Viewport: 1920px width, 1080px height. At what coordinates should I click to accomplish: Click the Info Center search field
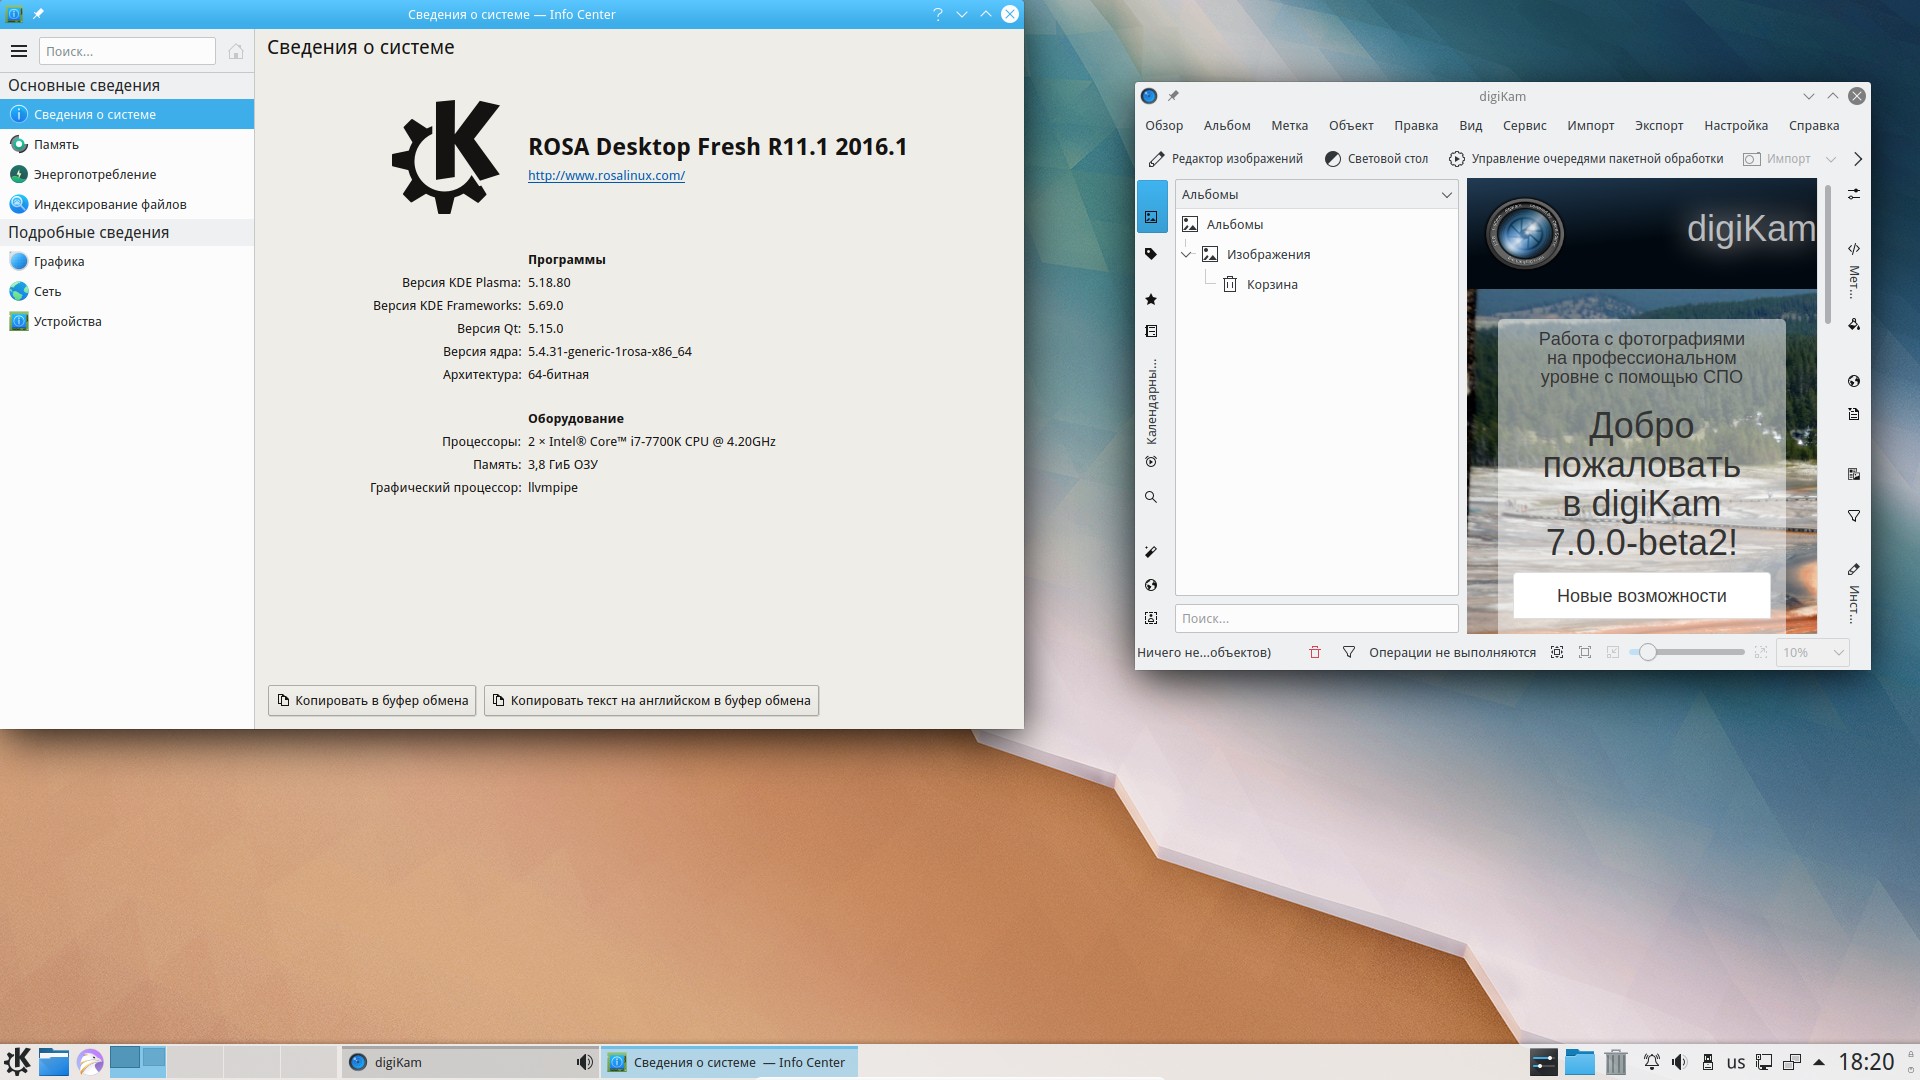coord(127,51)
